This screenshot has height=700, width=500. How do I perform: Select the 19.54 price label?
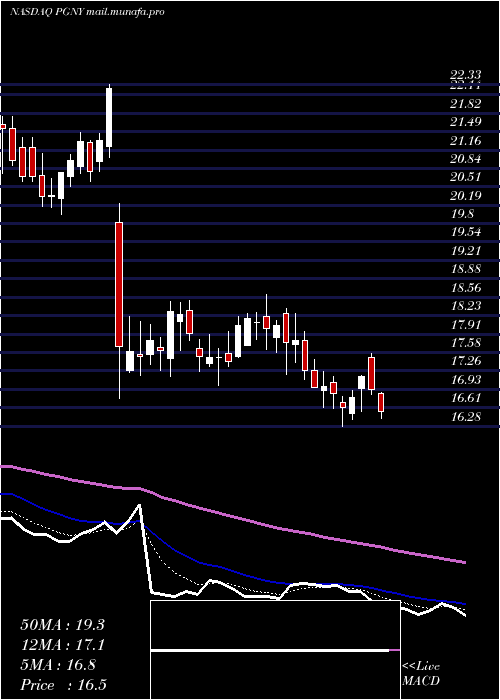(x=466, y=232)
